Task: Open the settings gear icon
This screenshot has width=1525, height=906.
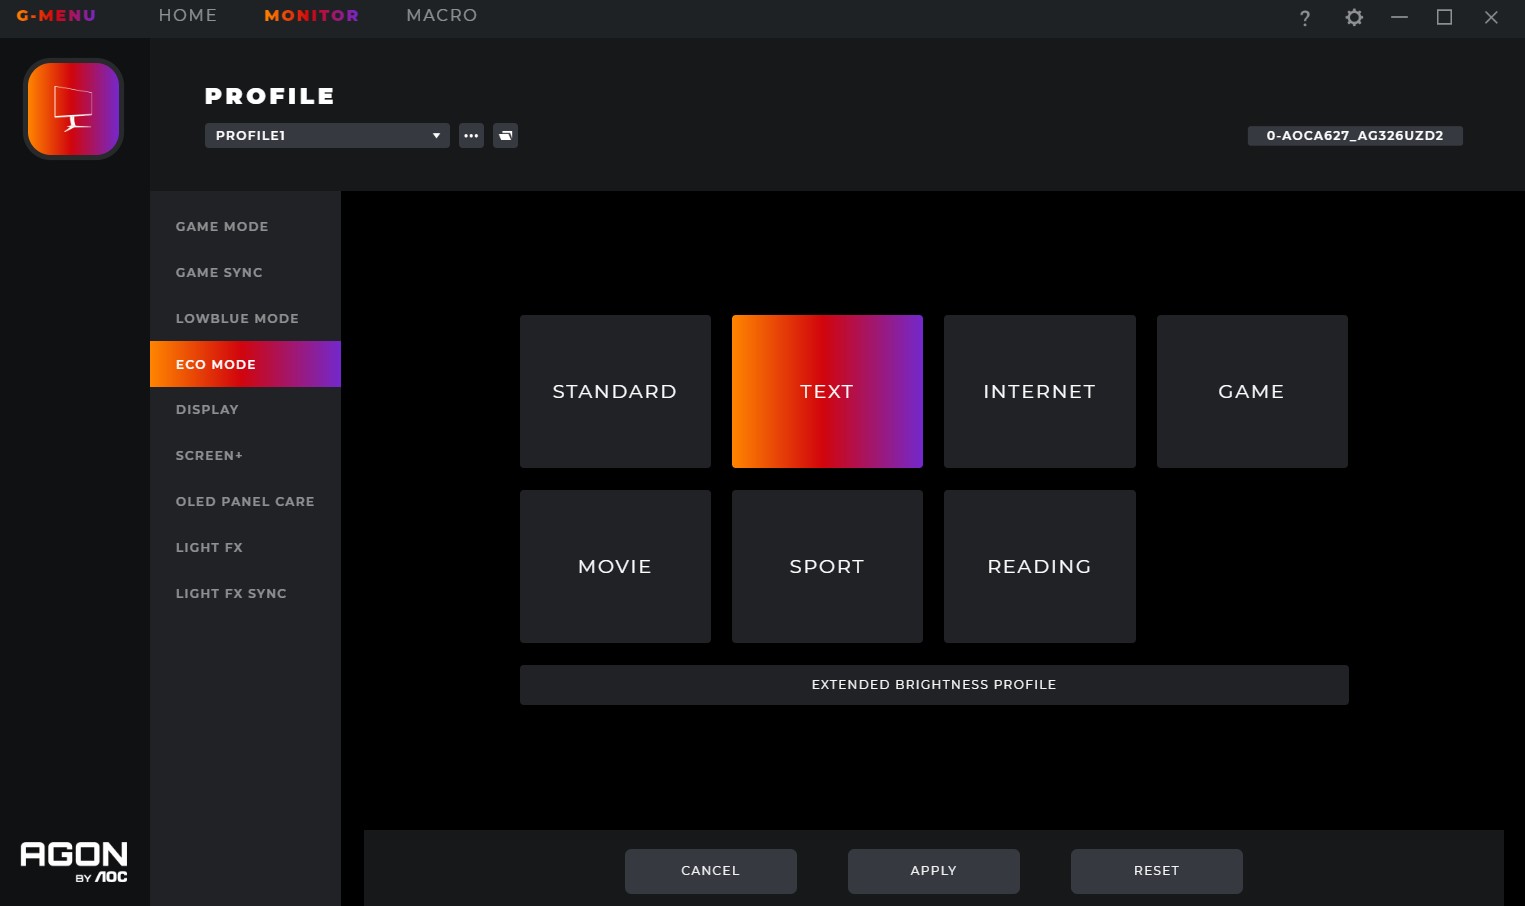Action: tap(1354, 17)
